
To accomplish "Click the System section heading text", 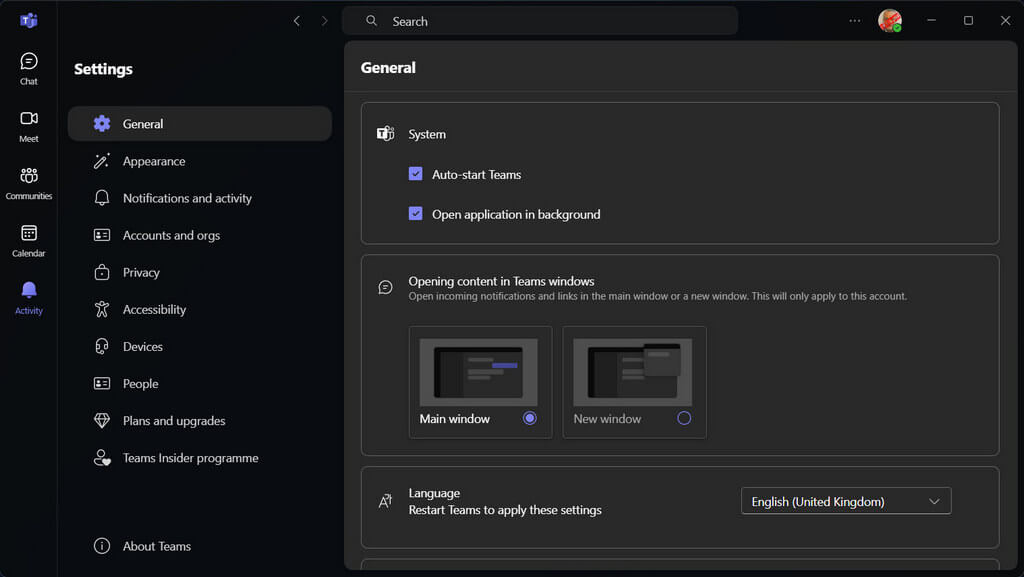I will click(427, 134).
